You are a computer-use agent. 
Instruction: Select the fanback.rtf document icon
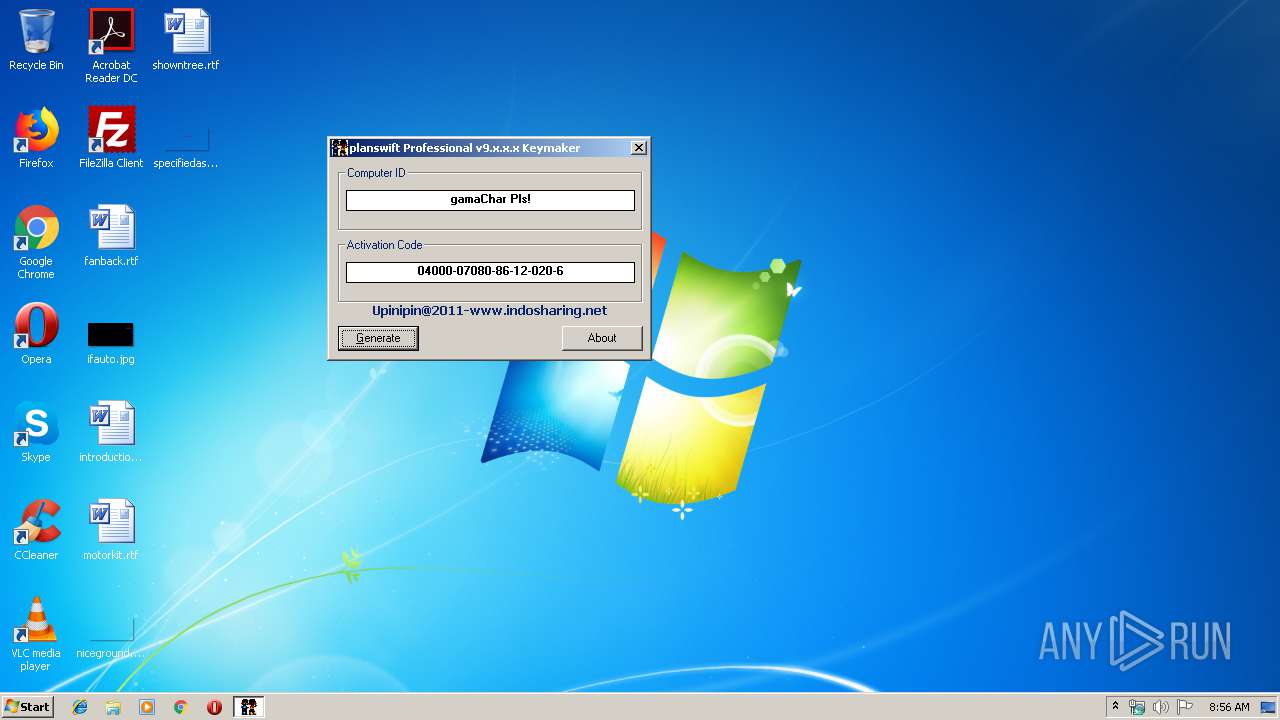111,236
